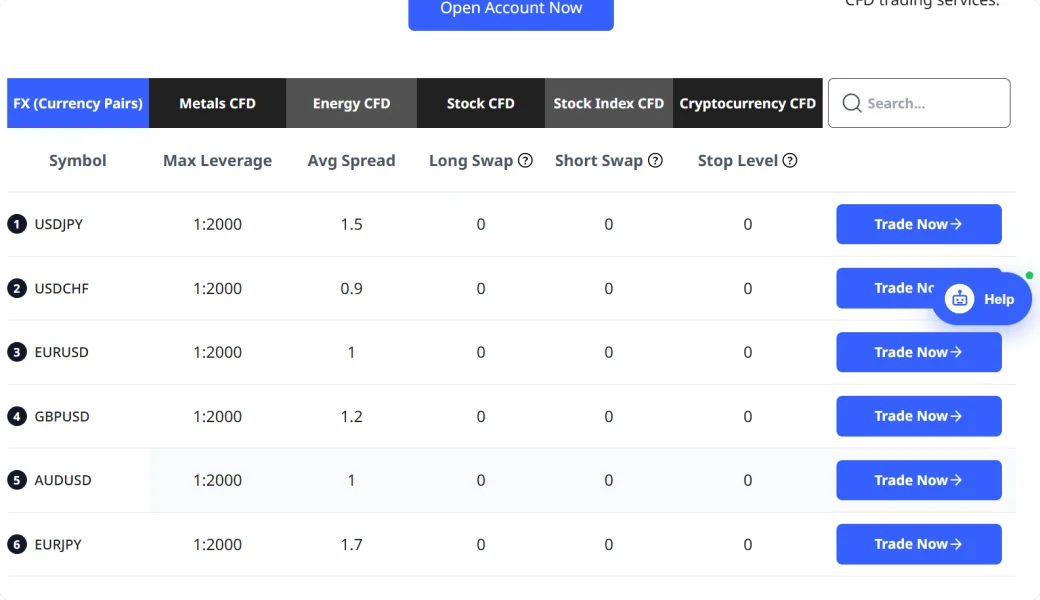The image size is (1040, 600).
Task: Select the USDCHF symbol name
Action: click(62, 288)
